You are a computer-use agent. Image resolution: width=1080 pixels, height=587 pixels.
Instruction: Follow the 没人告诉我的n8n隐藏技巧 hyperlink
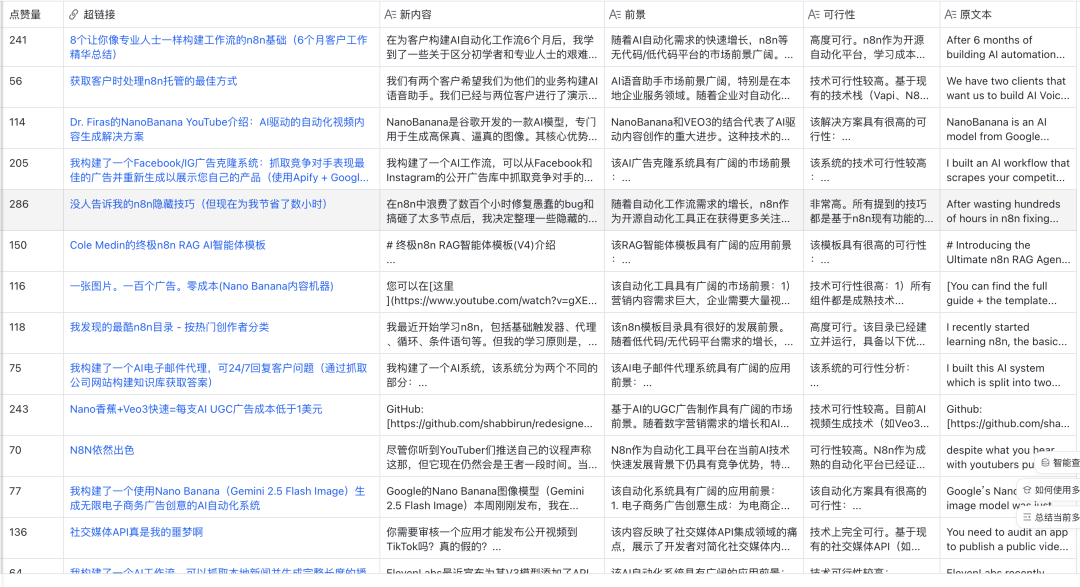click(x=198, y=204)
